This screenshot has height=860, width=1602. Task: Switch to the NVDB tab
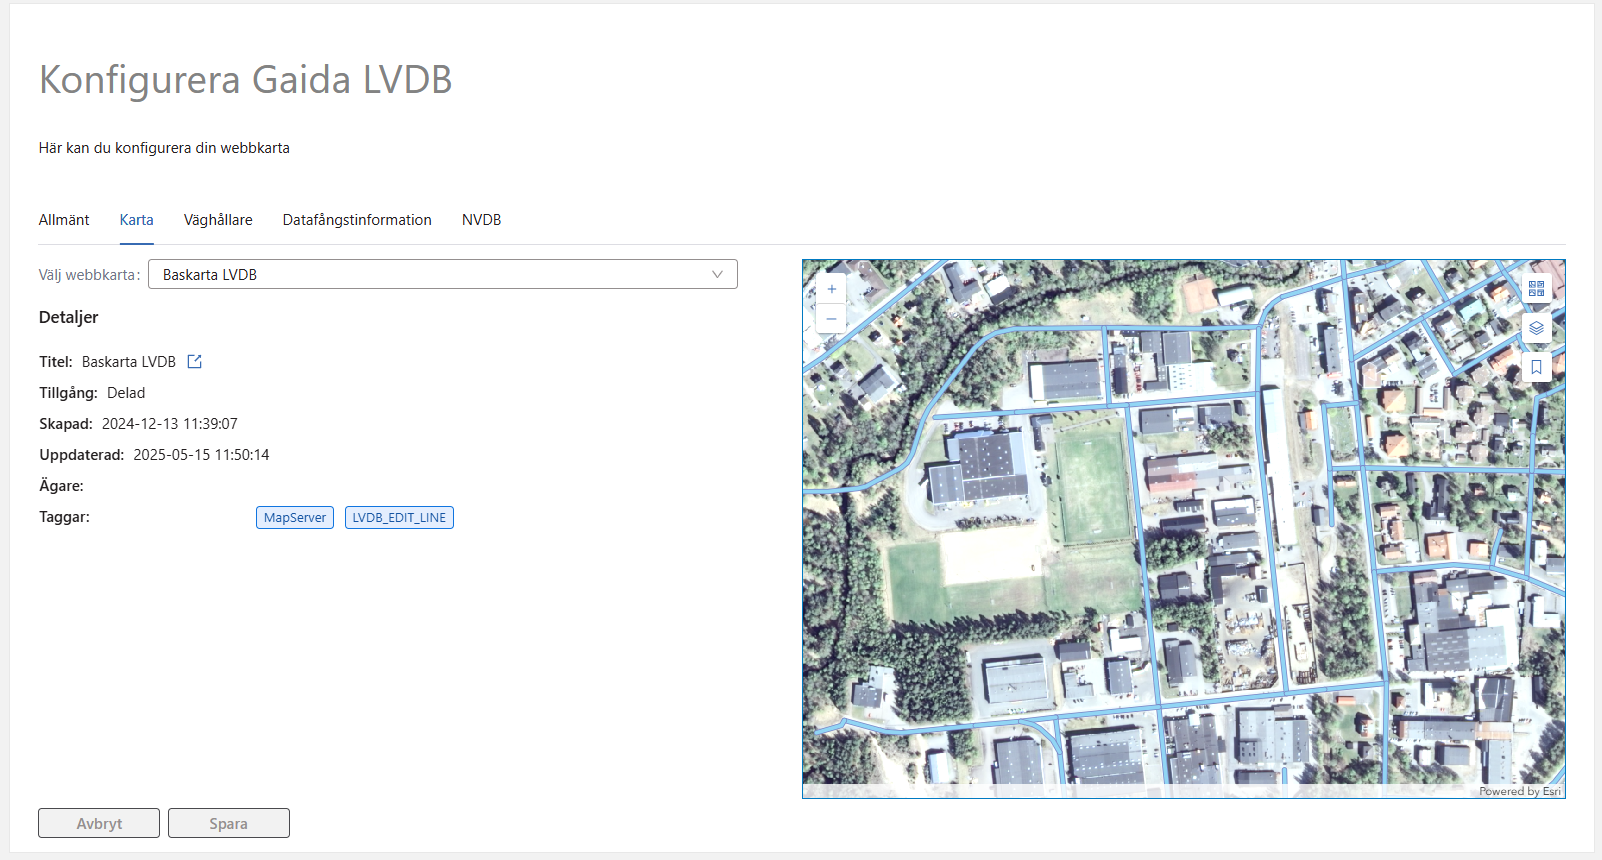481,220
